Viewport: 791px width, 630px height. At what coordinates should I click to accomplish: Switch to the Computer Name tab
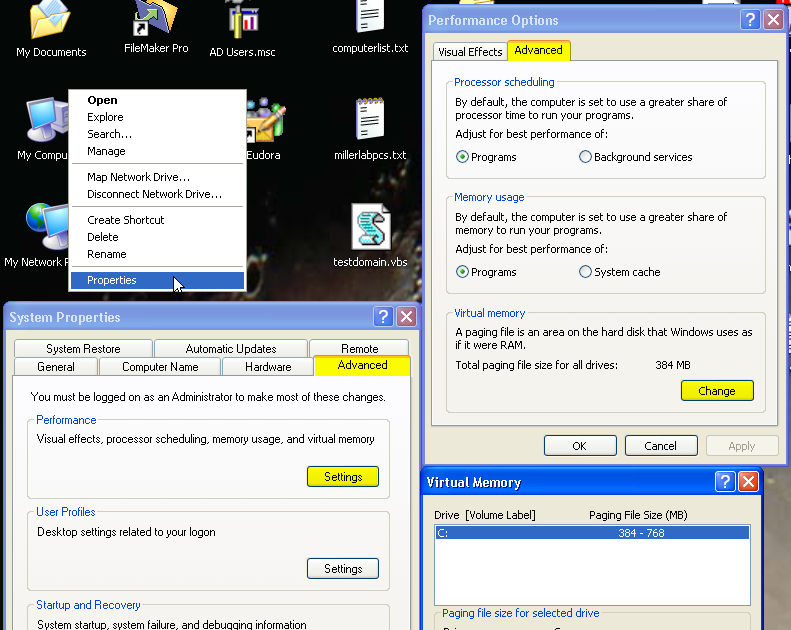(160, 367)
